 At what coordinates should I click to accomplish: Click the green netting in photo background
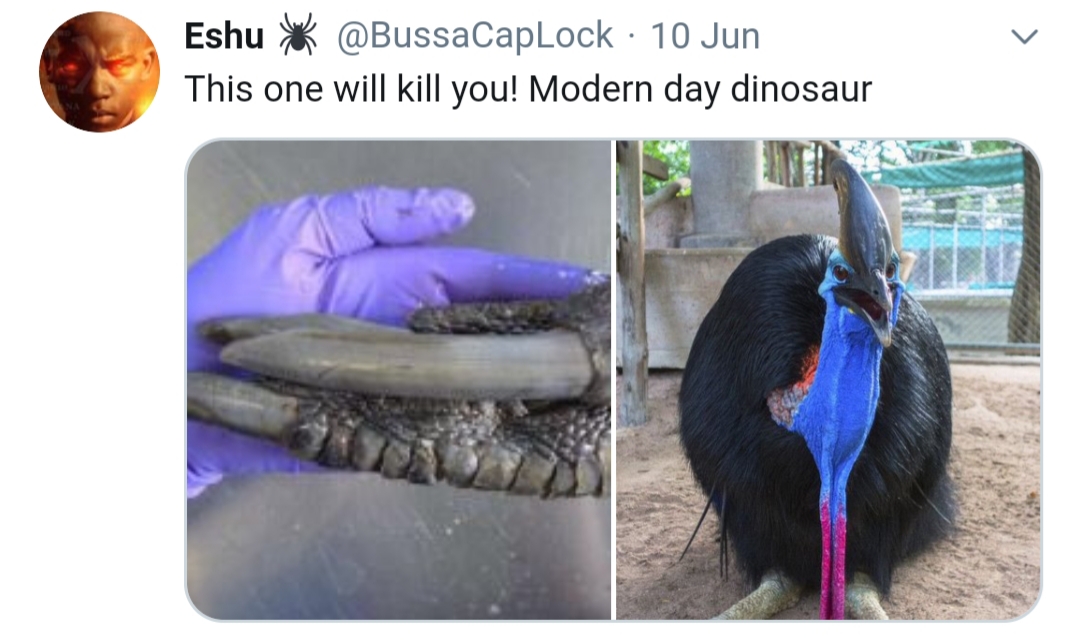tap(957, 169)
